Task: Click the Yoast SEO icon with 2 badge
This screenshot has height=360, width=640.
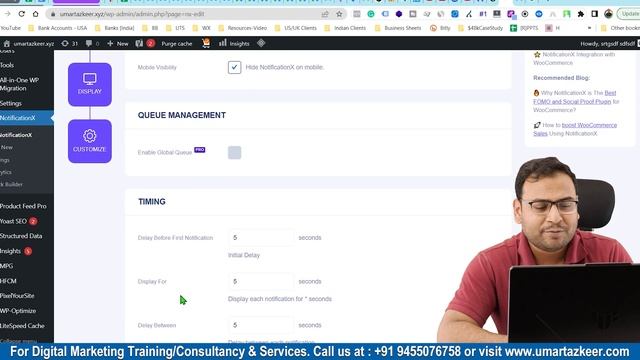Action: pos(144,43)
